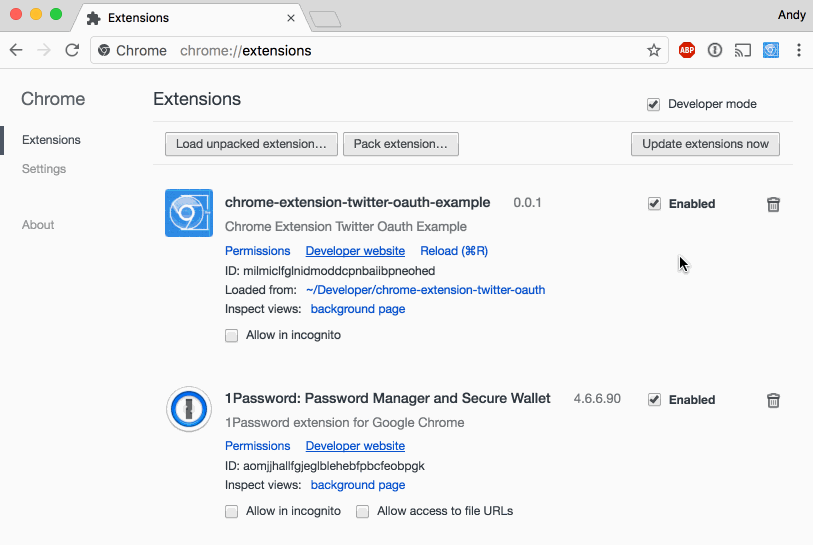Click the ID aomjjhallfgjeglblehebfpbcfeobpgk text
The height and width of the screenshot is (545, 813).
tap(325, 466)
